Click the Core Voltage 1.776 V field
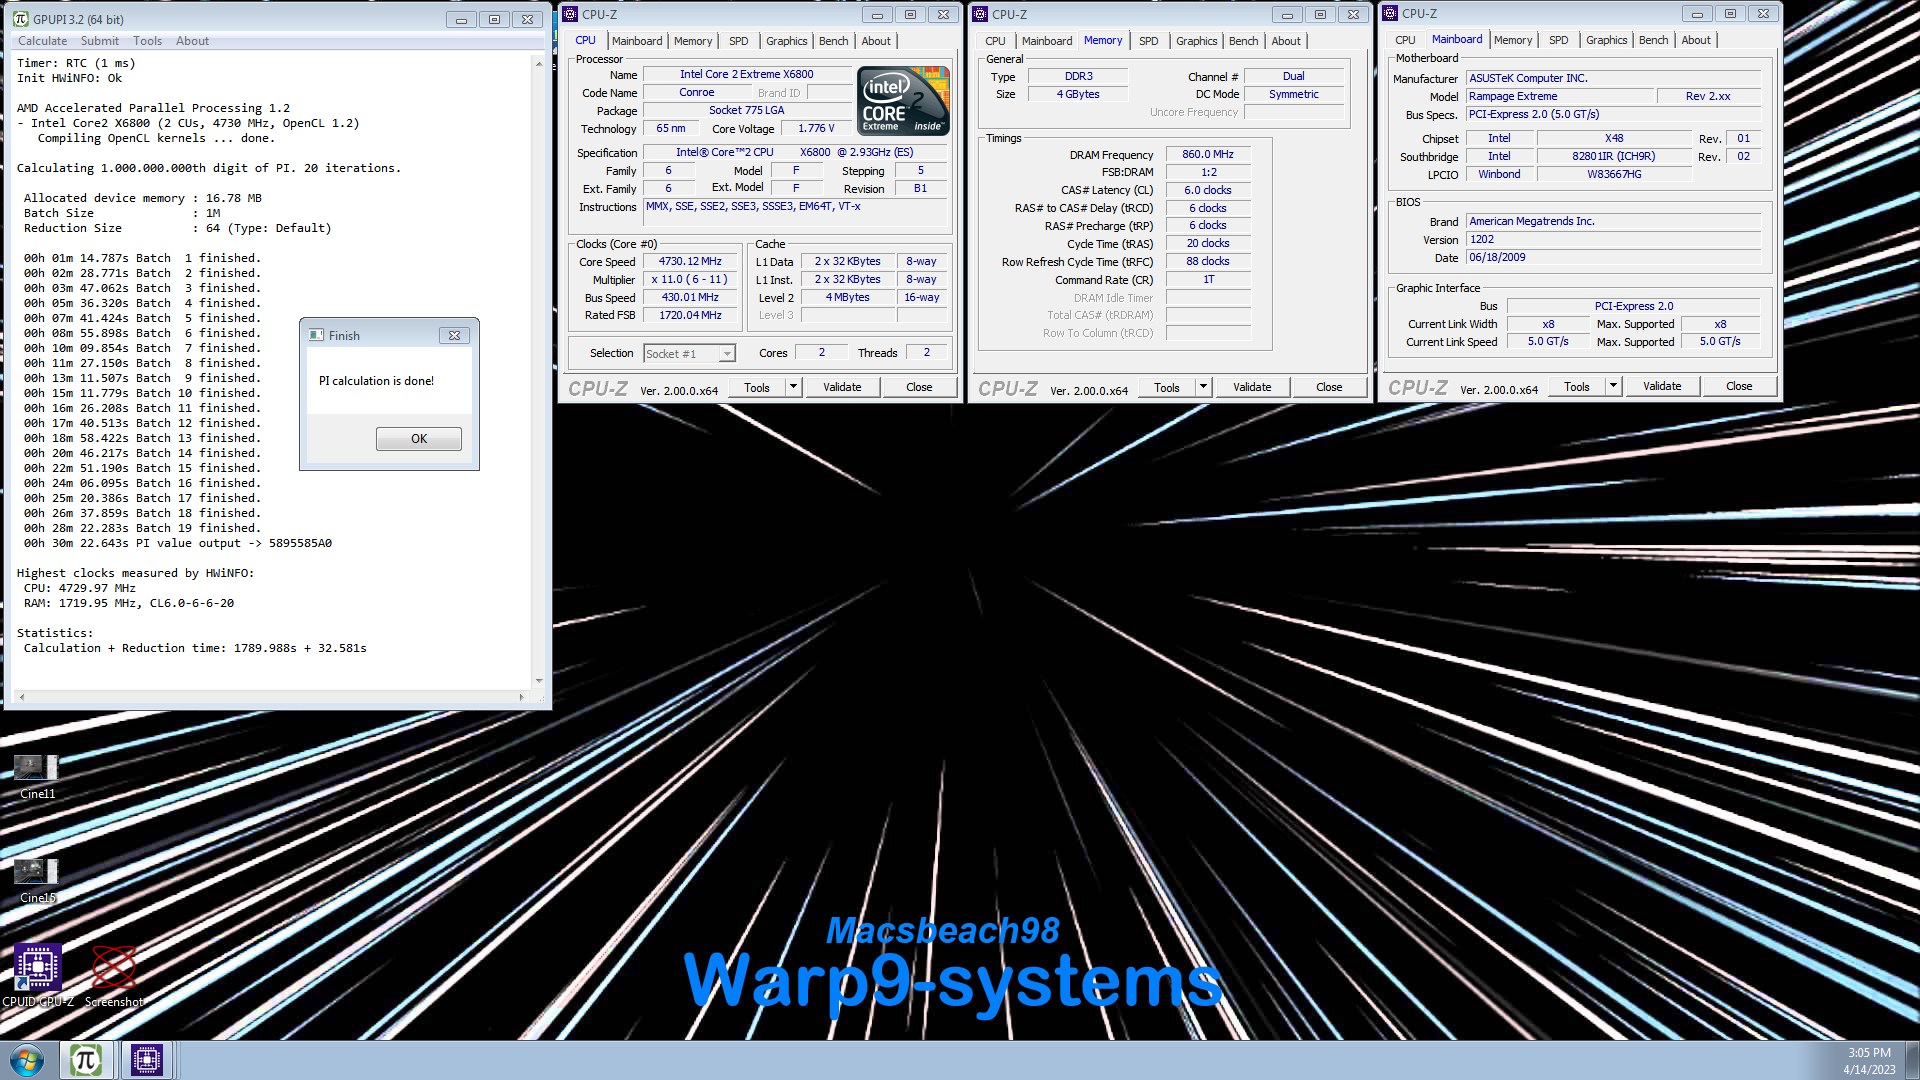Image resolution: width=1920 pixels, height=1080 pixels. pos(816,128)
